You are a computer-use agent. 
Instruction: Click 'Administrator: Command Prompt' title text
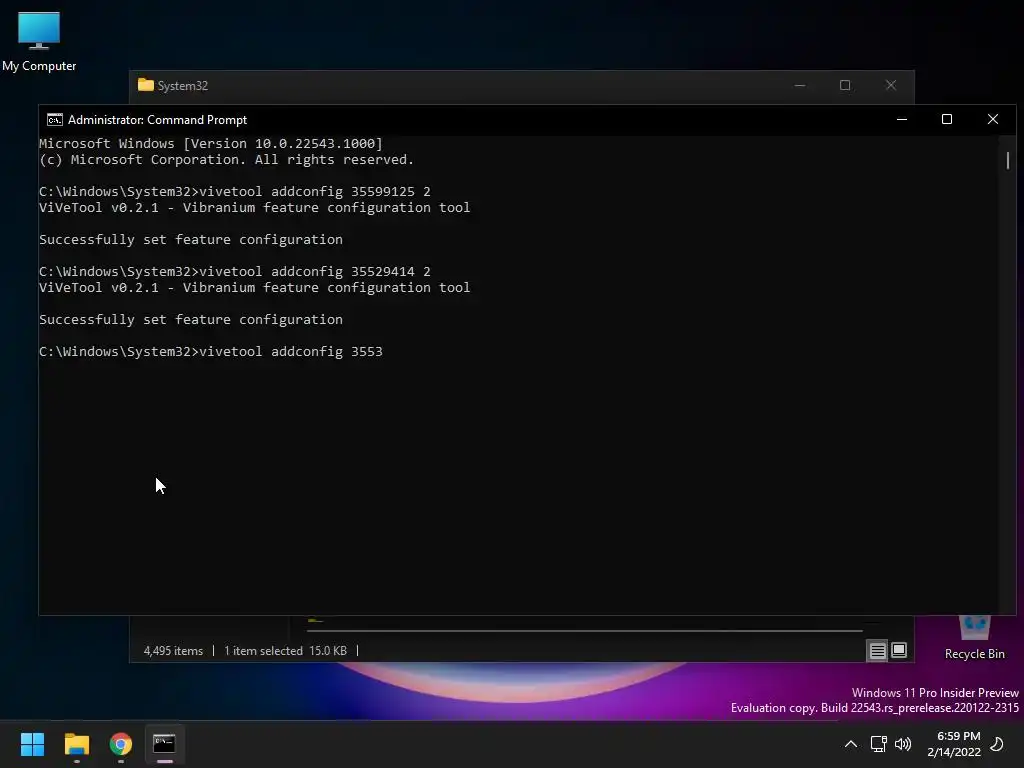[x=157, y=120]
